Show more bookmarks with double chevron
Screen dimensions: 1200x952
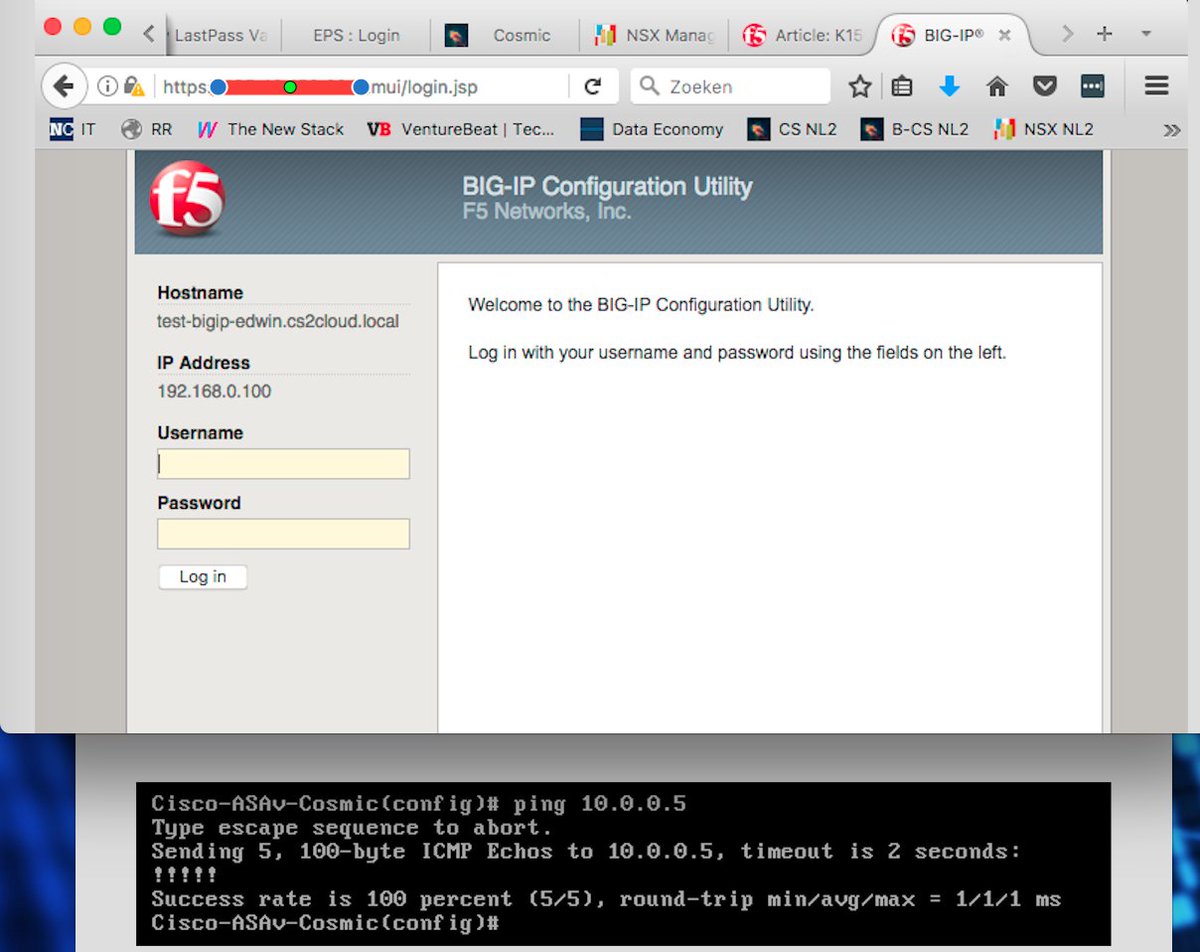pyautogui.click(x=1172, y=130)
